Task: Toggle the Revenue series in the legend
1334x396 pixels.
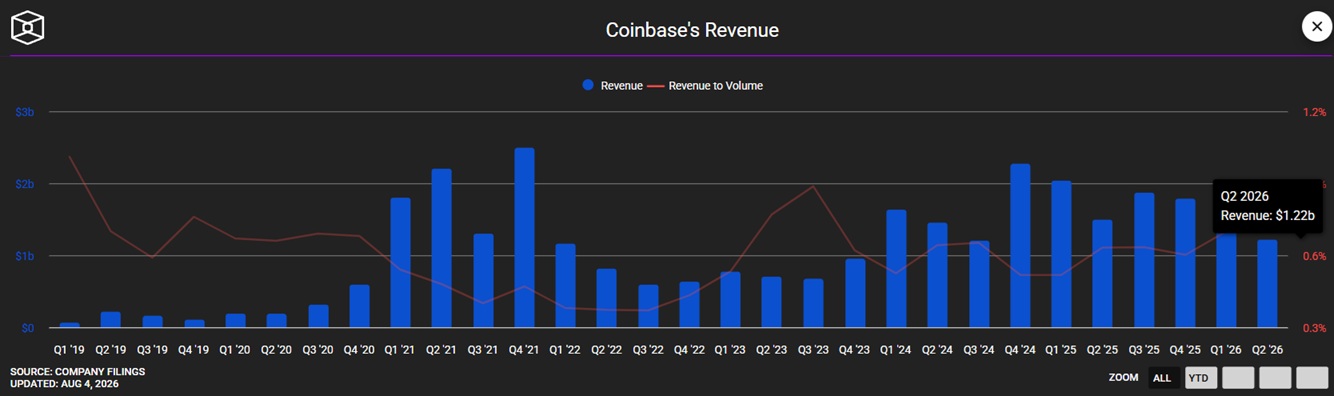Action: click(613, 86)
